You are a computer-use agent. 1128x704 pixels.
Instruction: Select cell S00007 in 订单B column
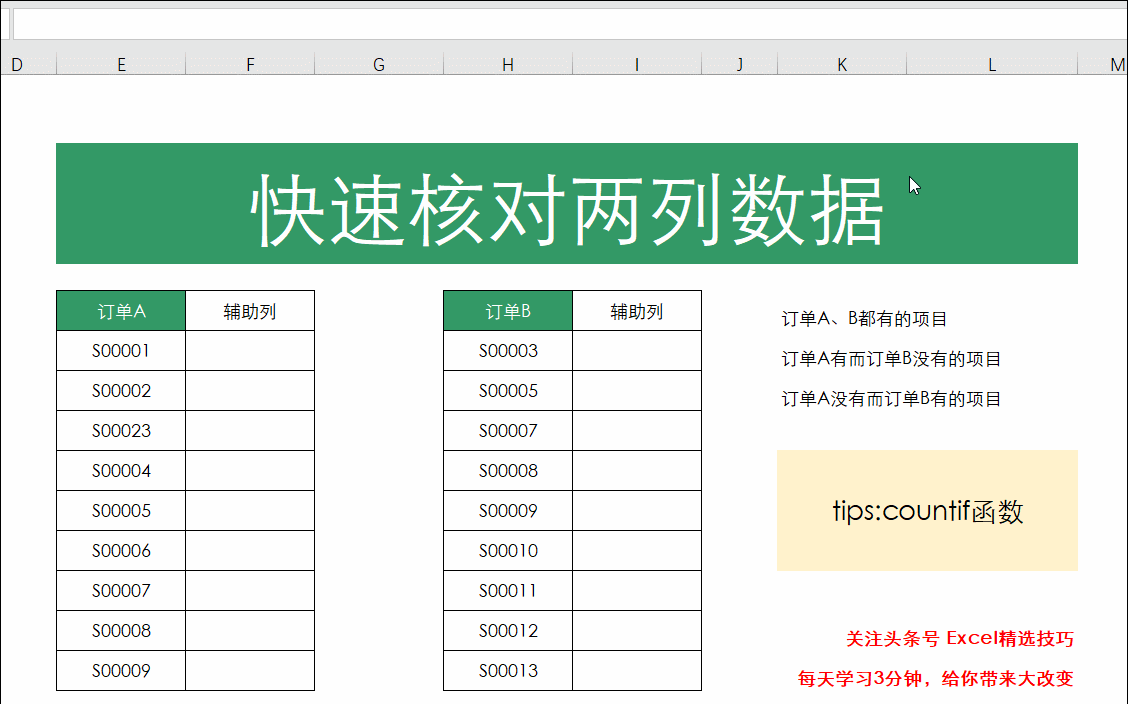tap(508, 431)
